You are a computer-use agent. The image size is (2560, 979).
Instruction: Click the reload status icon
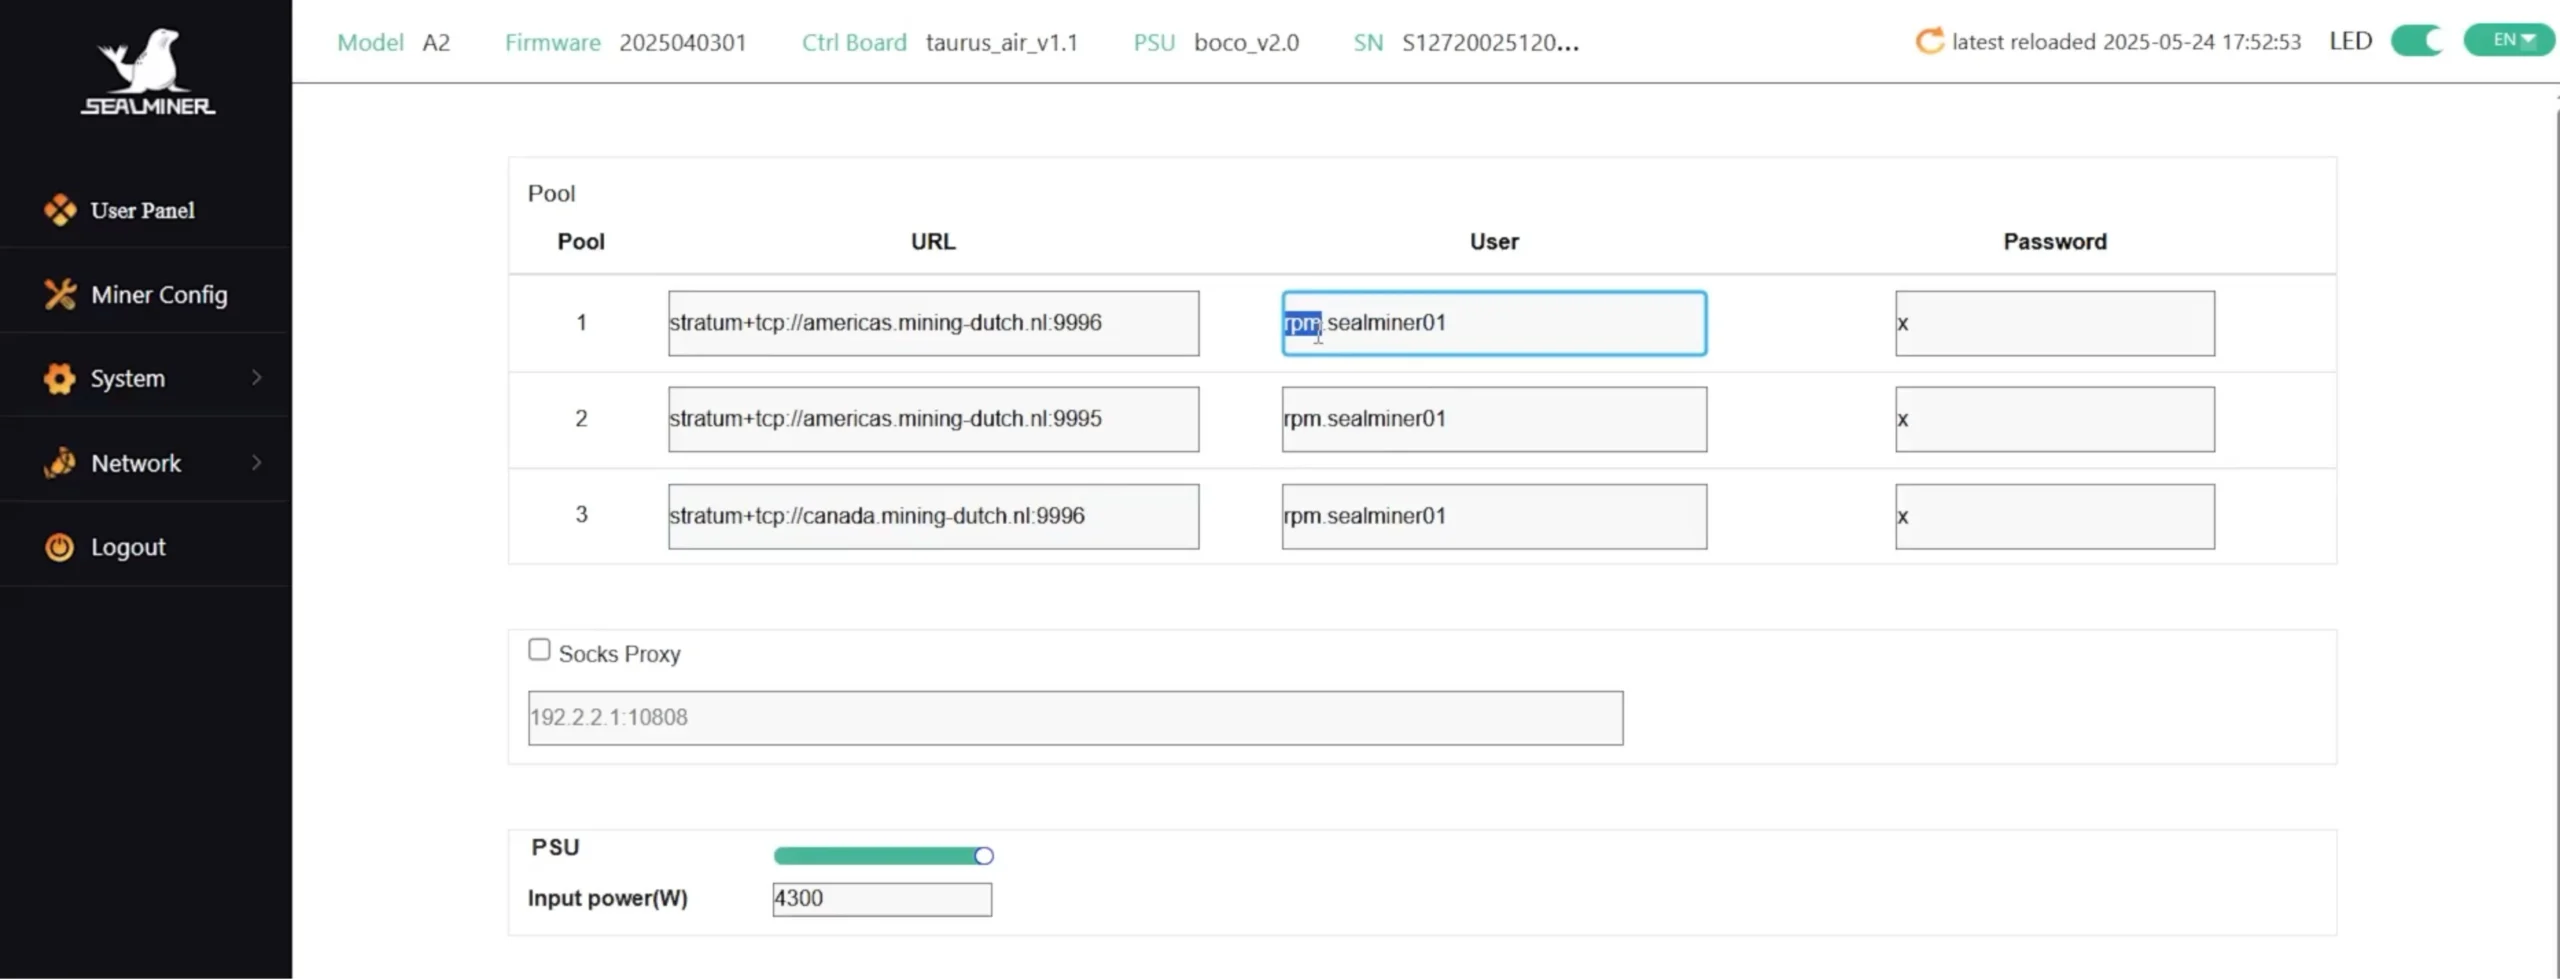(1930, 41)
